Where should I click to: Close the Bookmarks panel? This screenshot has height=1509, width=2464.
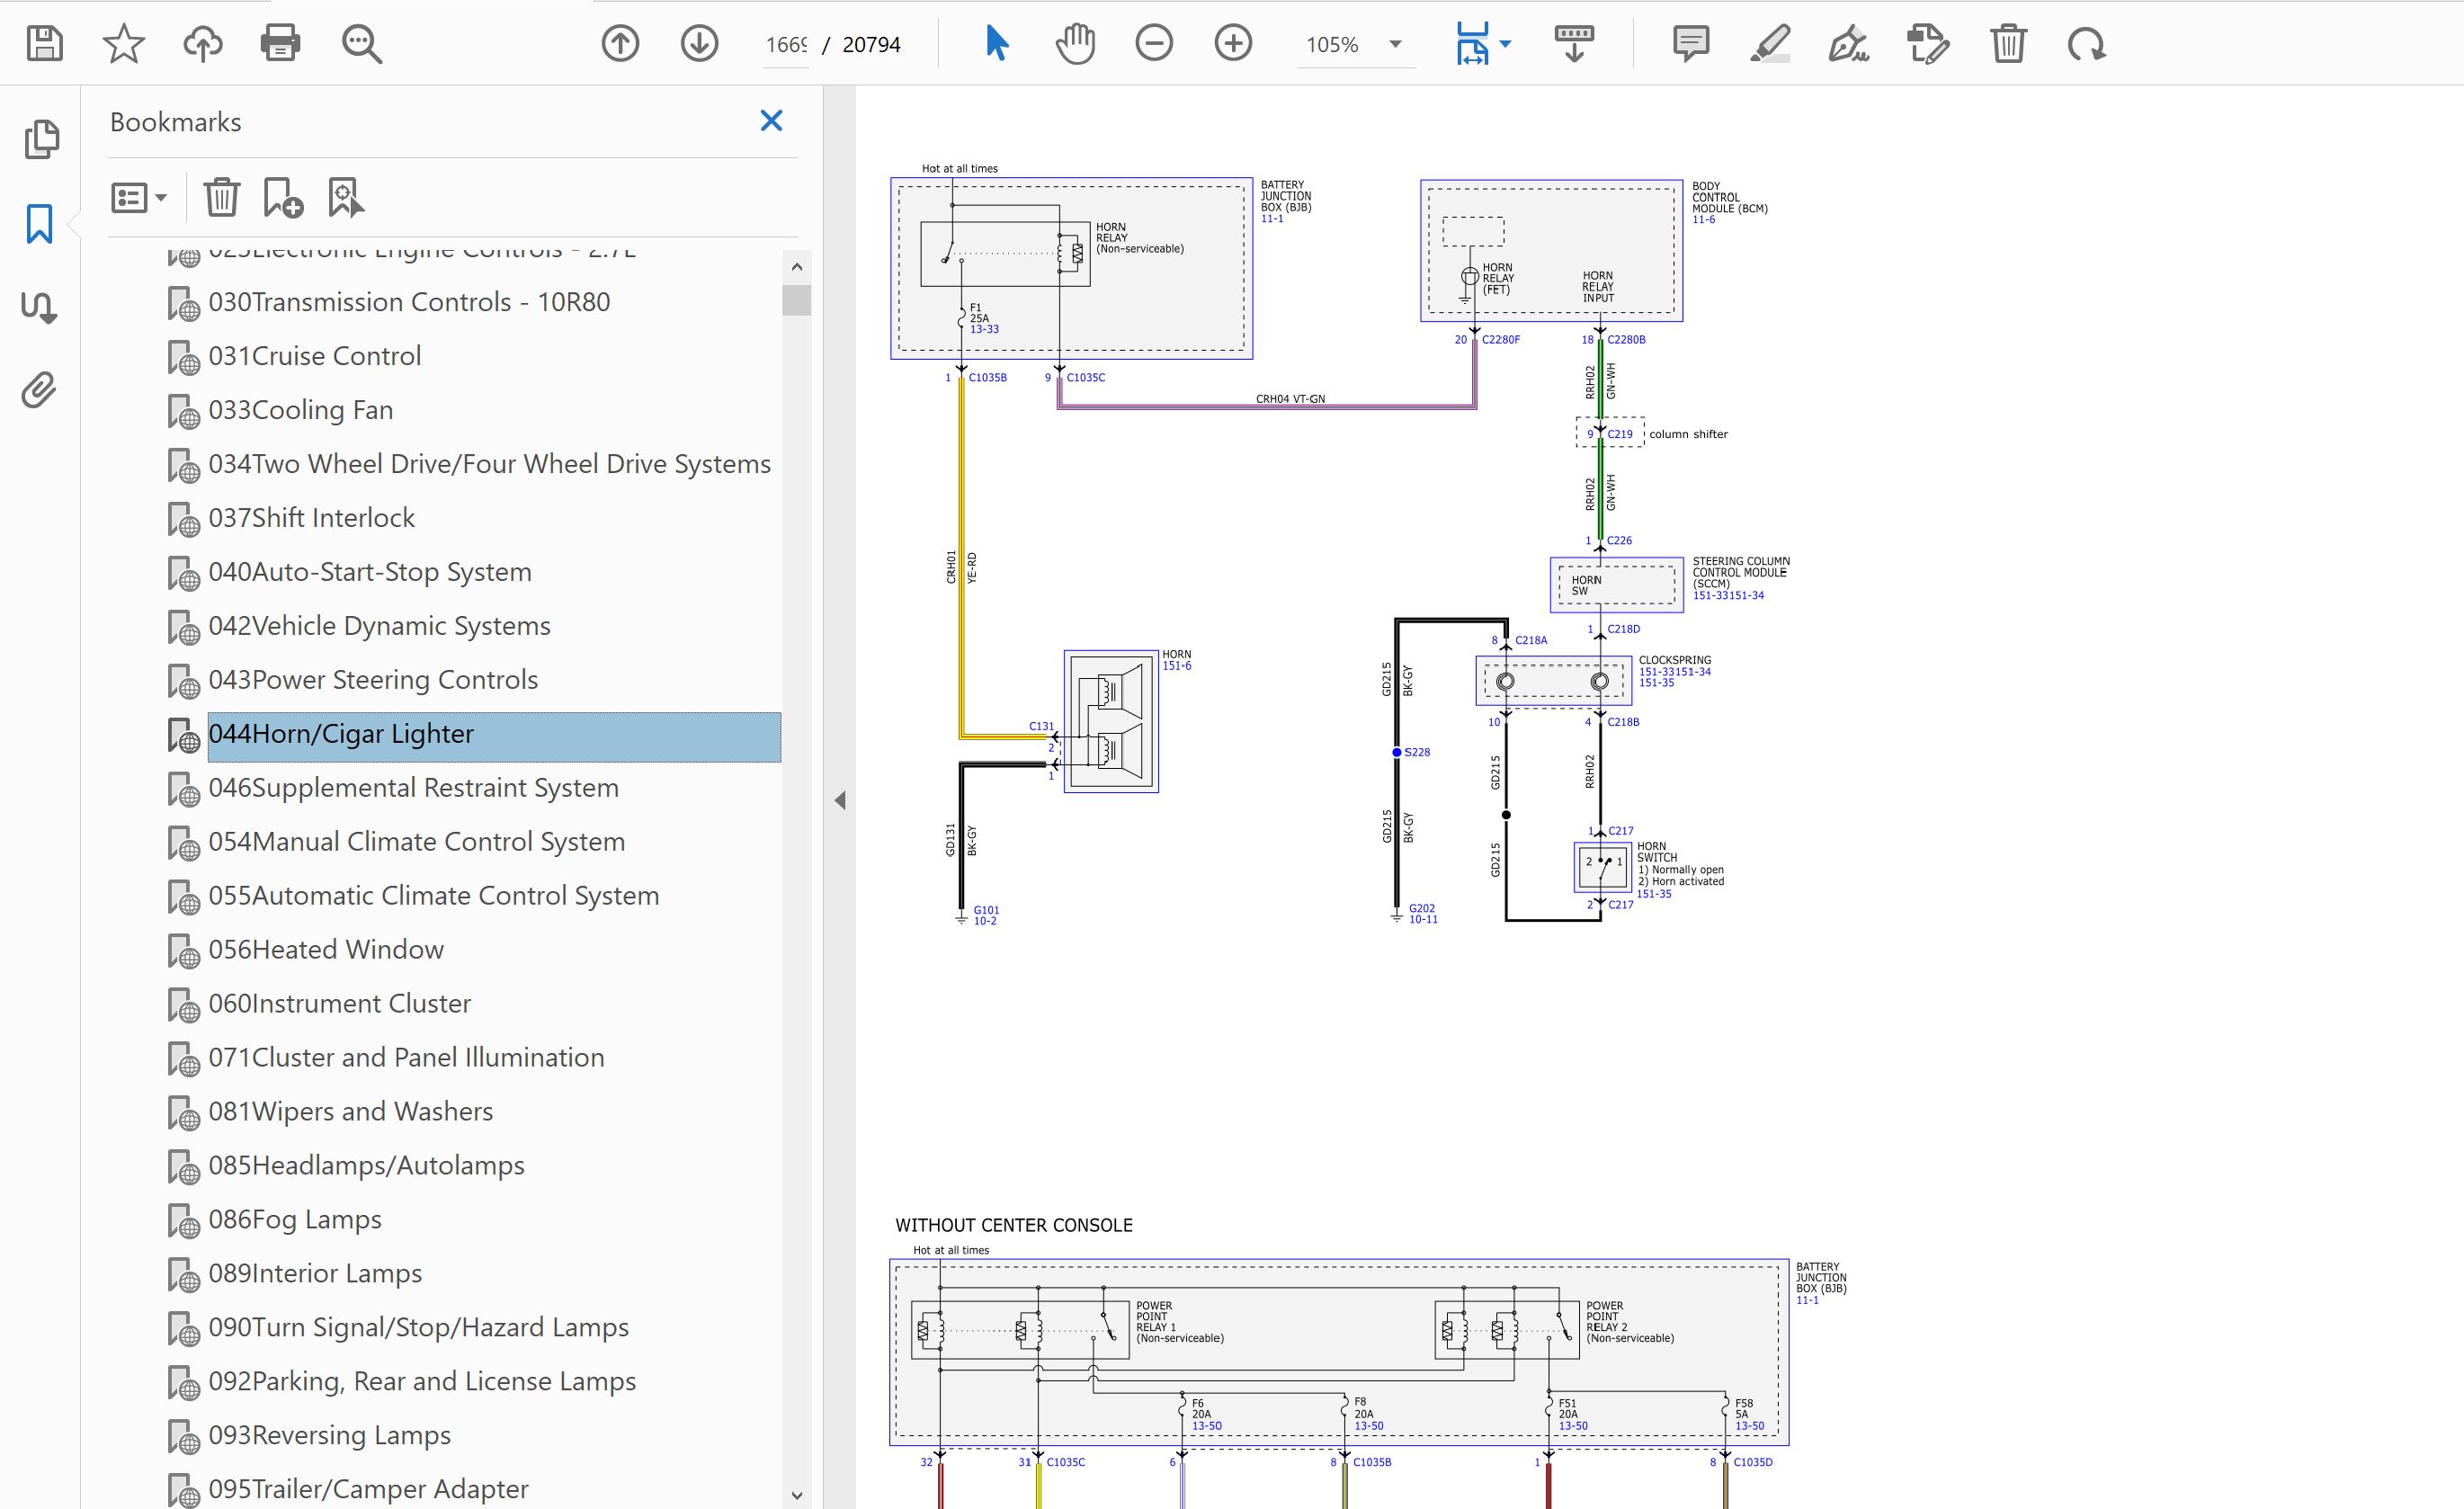tap(771, 121)
